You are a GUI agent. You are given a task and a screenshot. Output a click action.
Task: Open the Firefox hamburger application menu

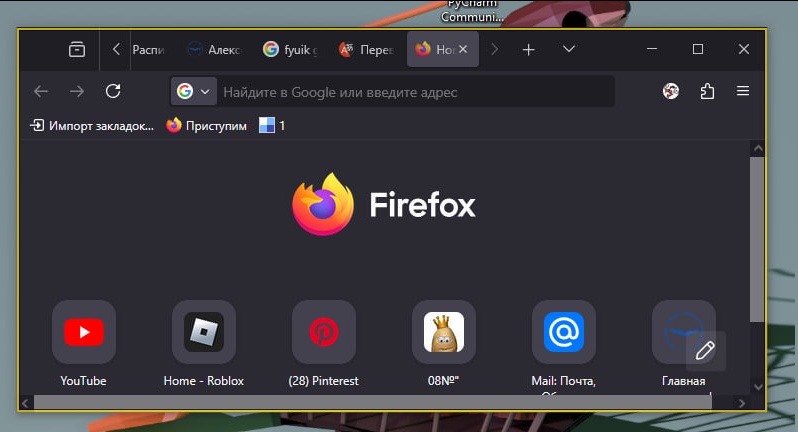743,91
